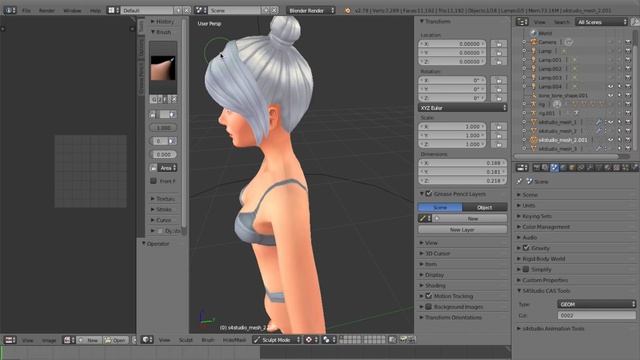This screenshot has width=640, height=360.
Task: Open the XYZ Euler rotation mode dropdown
Action: click(462, 108)
